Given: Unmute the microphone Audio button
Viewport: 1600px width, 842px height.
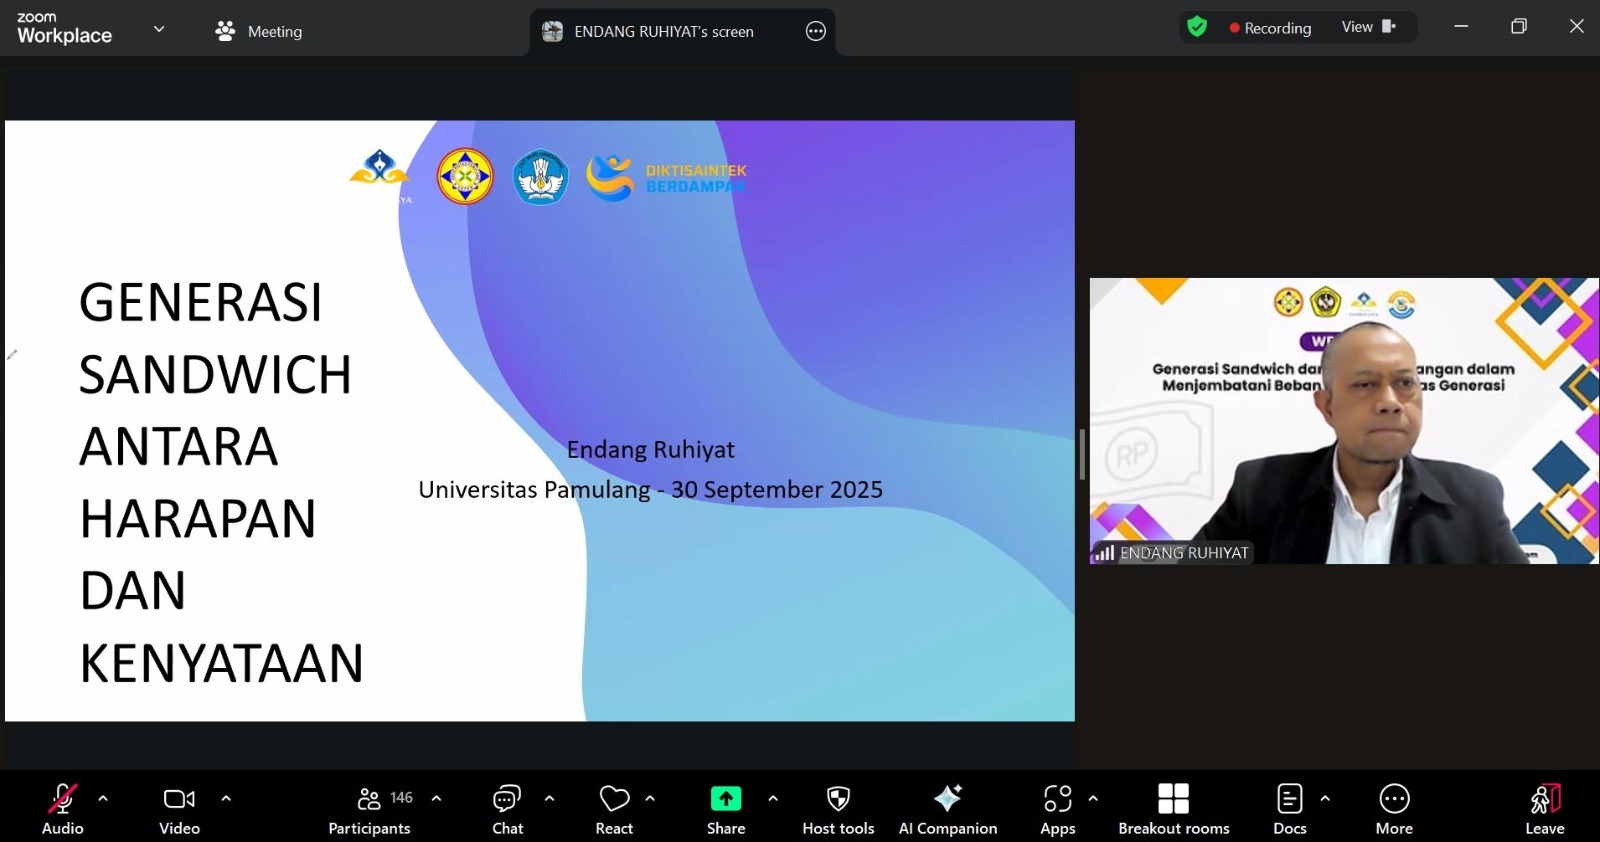Looking at the screenshot, I should 62,808.
